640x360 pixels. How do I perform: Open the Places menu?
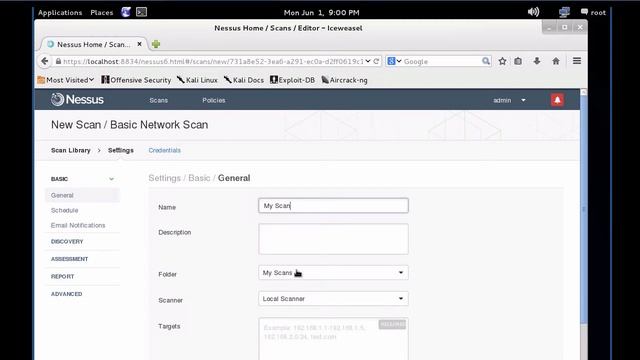tap(102, 12)
